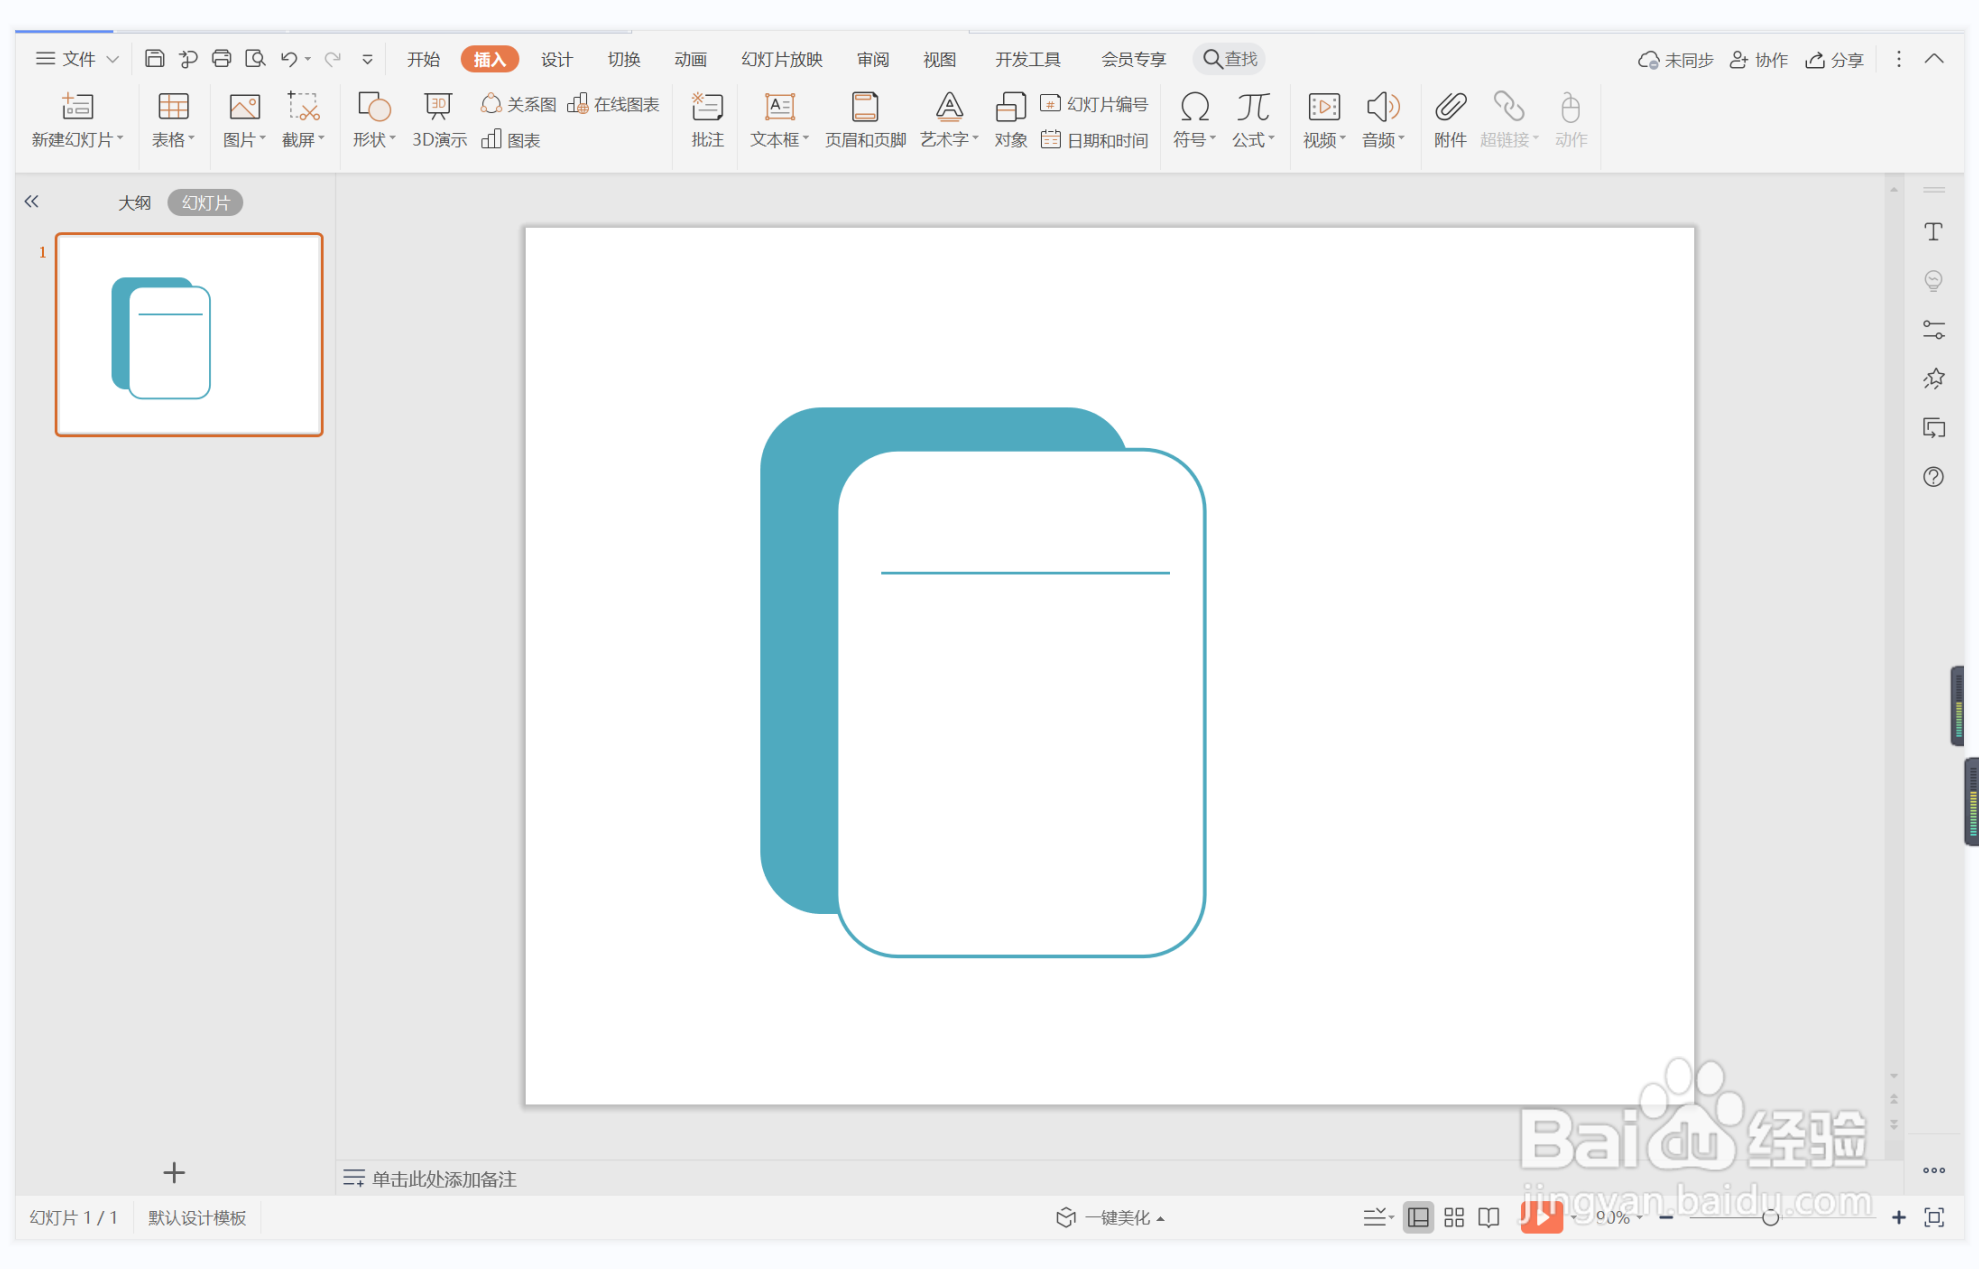Click the zoom slider handle
This screenshot has height=1269, width=1979.
(1770, 1217)
